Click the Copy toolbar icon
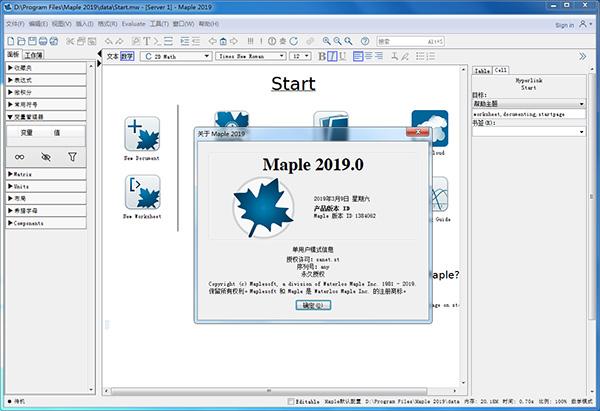 click(81, 41)
